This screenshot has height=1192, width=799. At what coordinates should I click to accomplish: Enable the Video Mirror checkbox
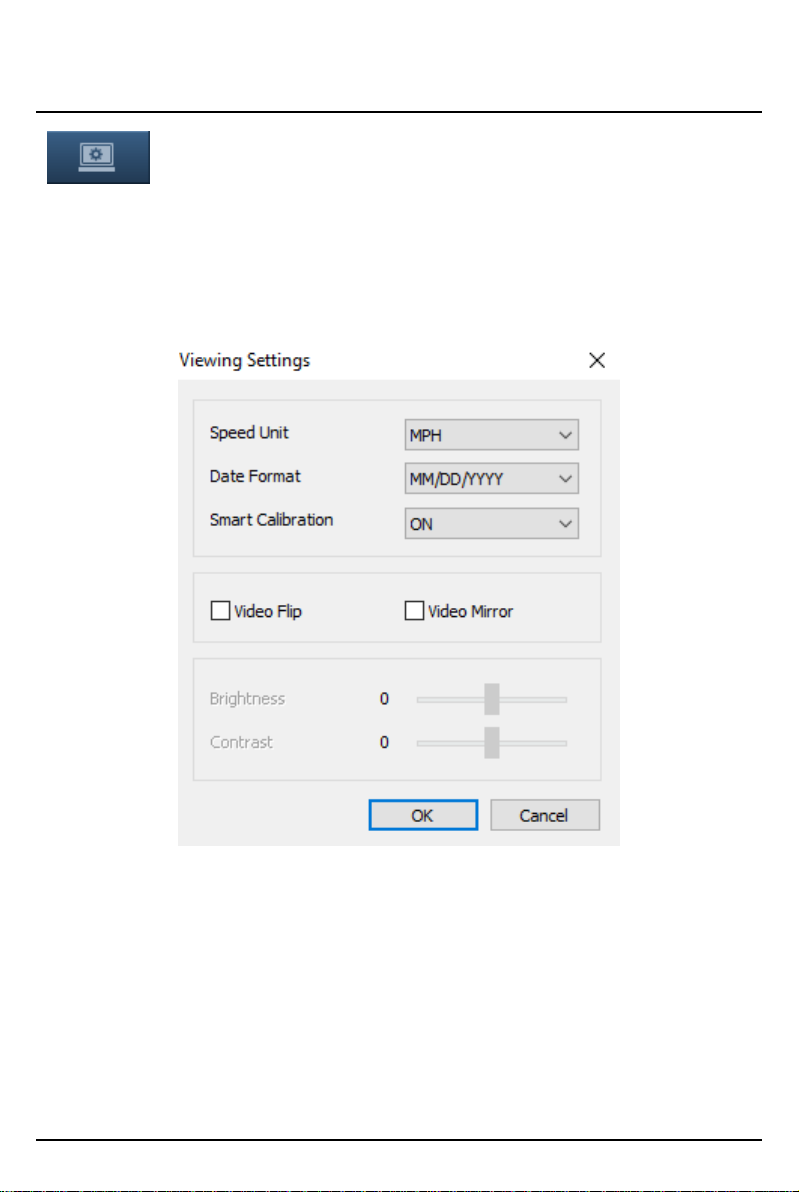[414, 610]
